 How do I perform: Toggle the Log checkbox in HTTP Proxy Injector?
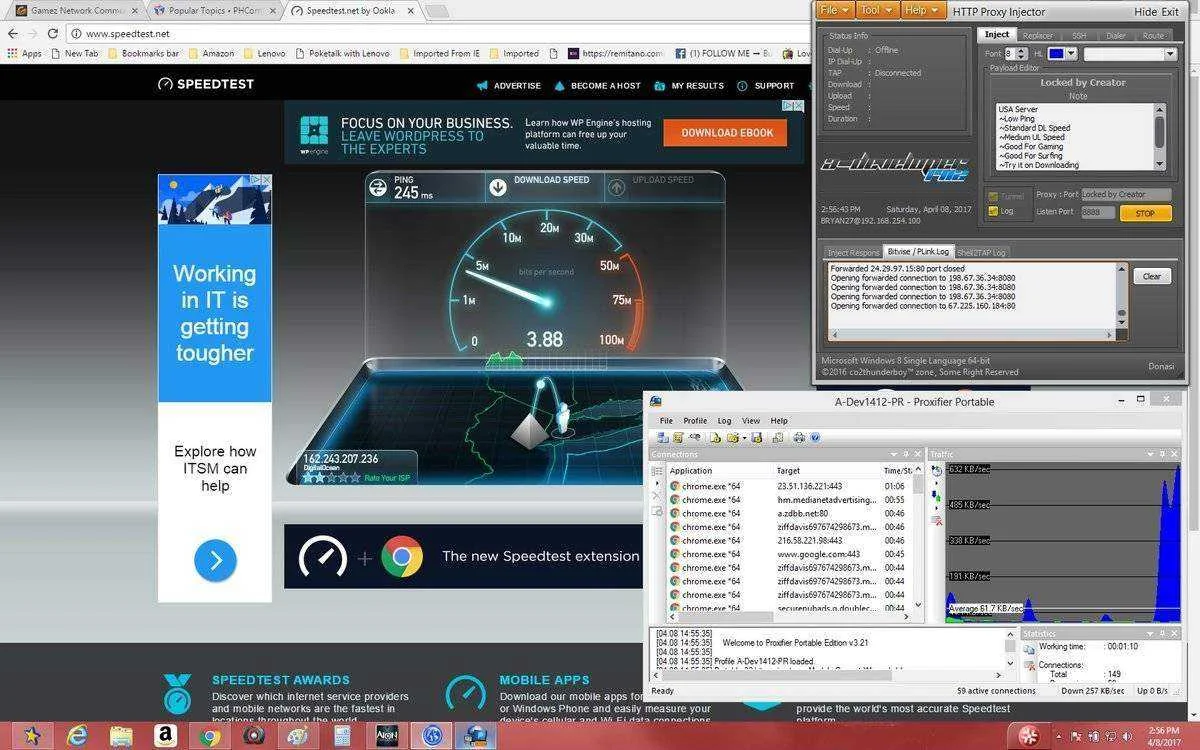(x=993, y=211)
